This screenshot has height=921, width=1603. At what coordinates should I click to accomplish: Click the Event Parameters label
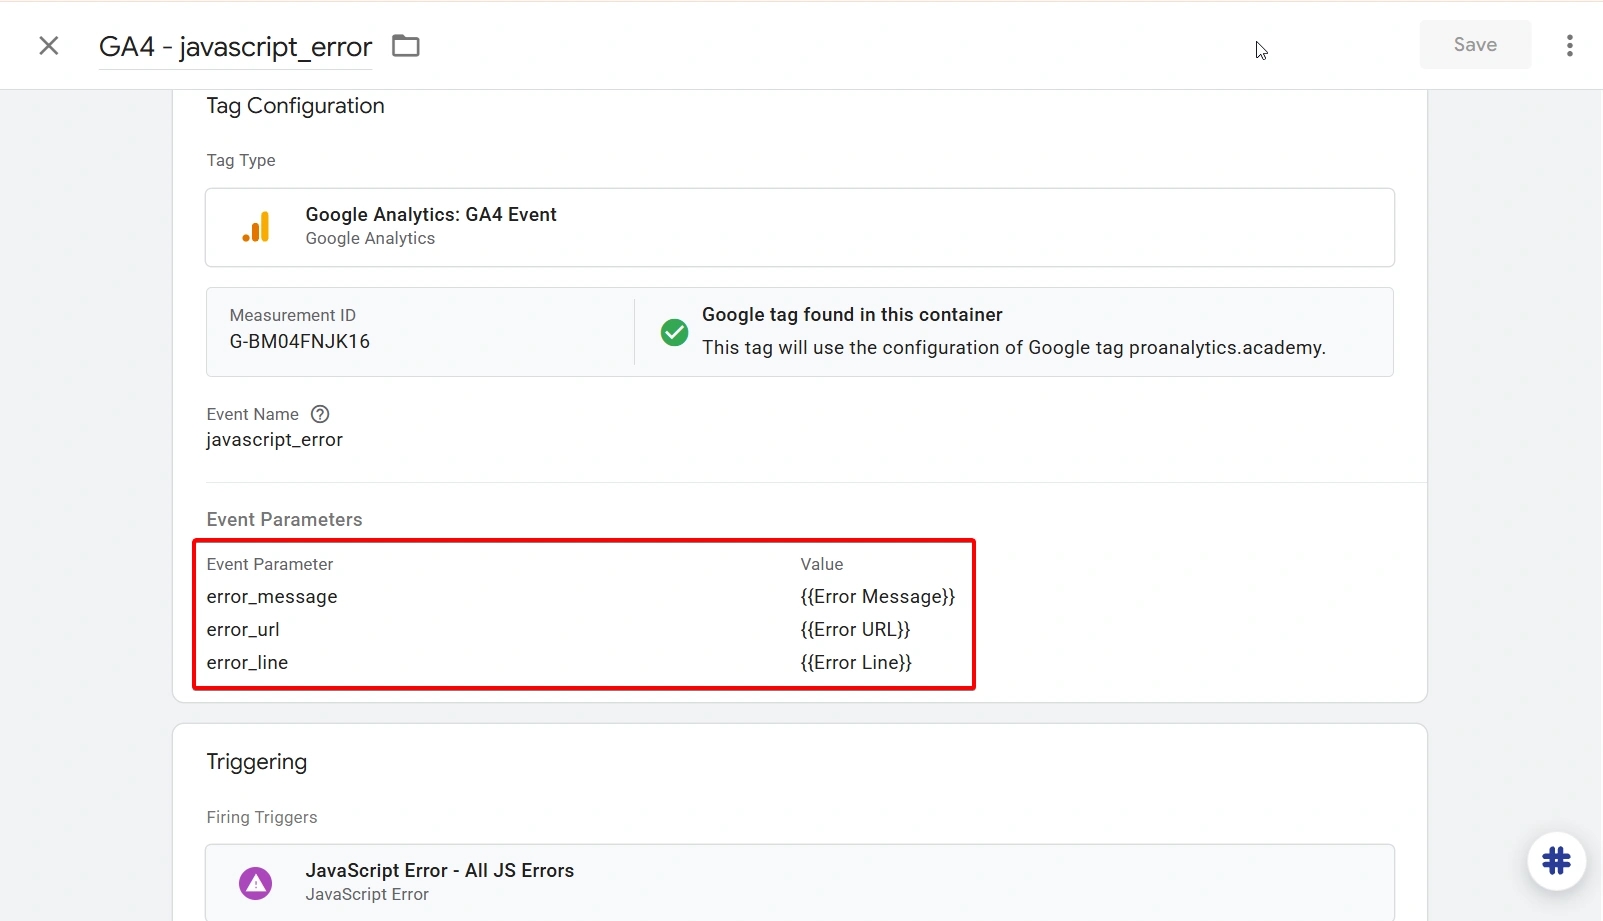284,520
